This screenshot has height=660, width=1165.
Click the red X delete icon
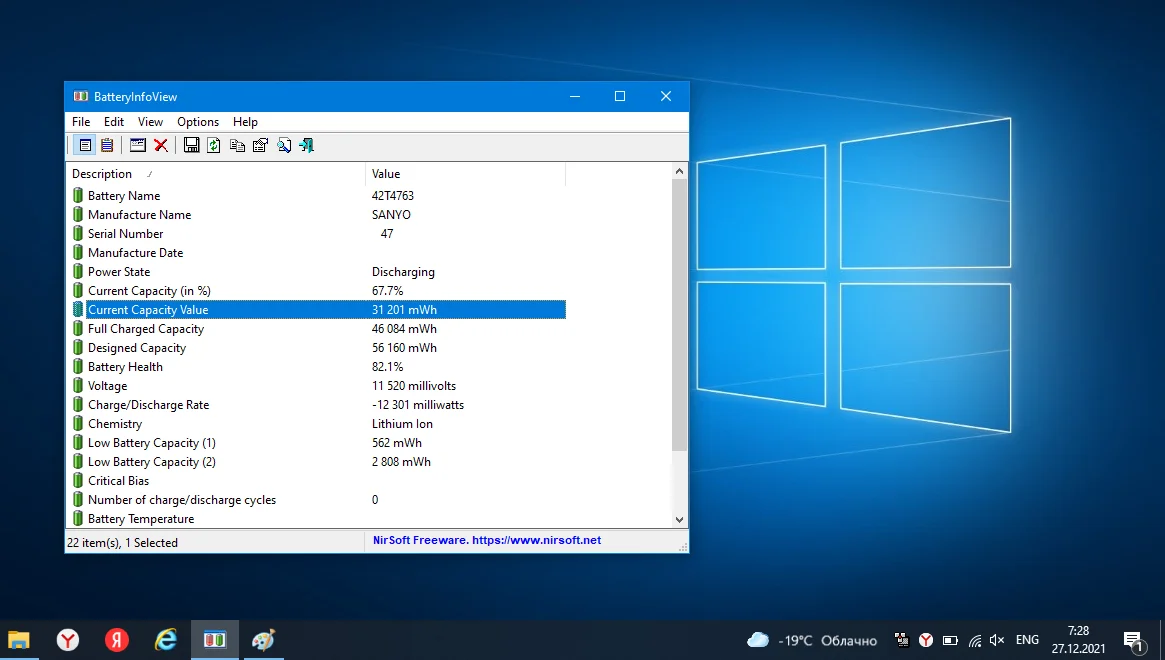(160, 145)
